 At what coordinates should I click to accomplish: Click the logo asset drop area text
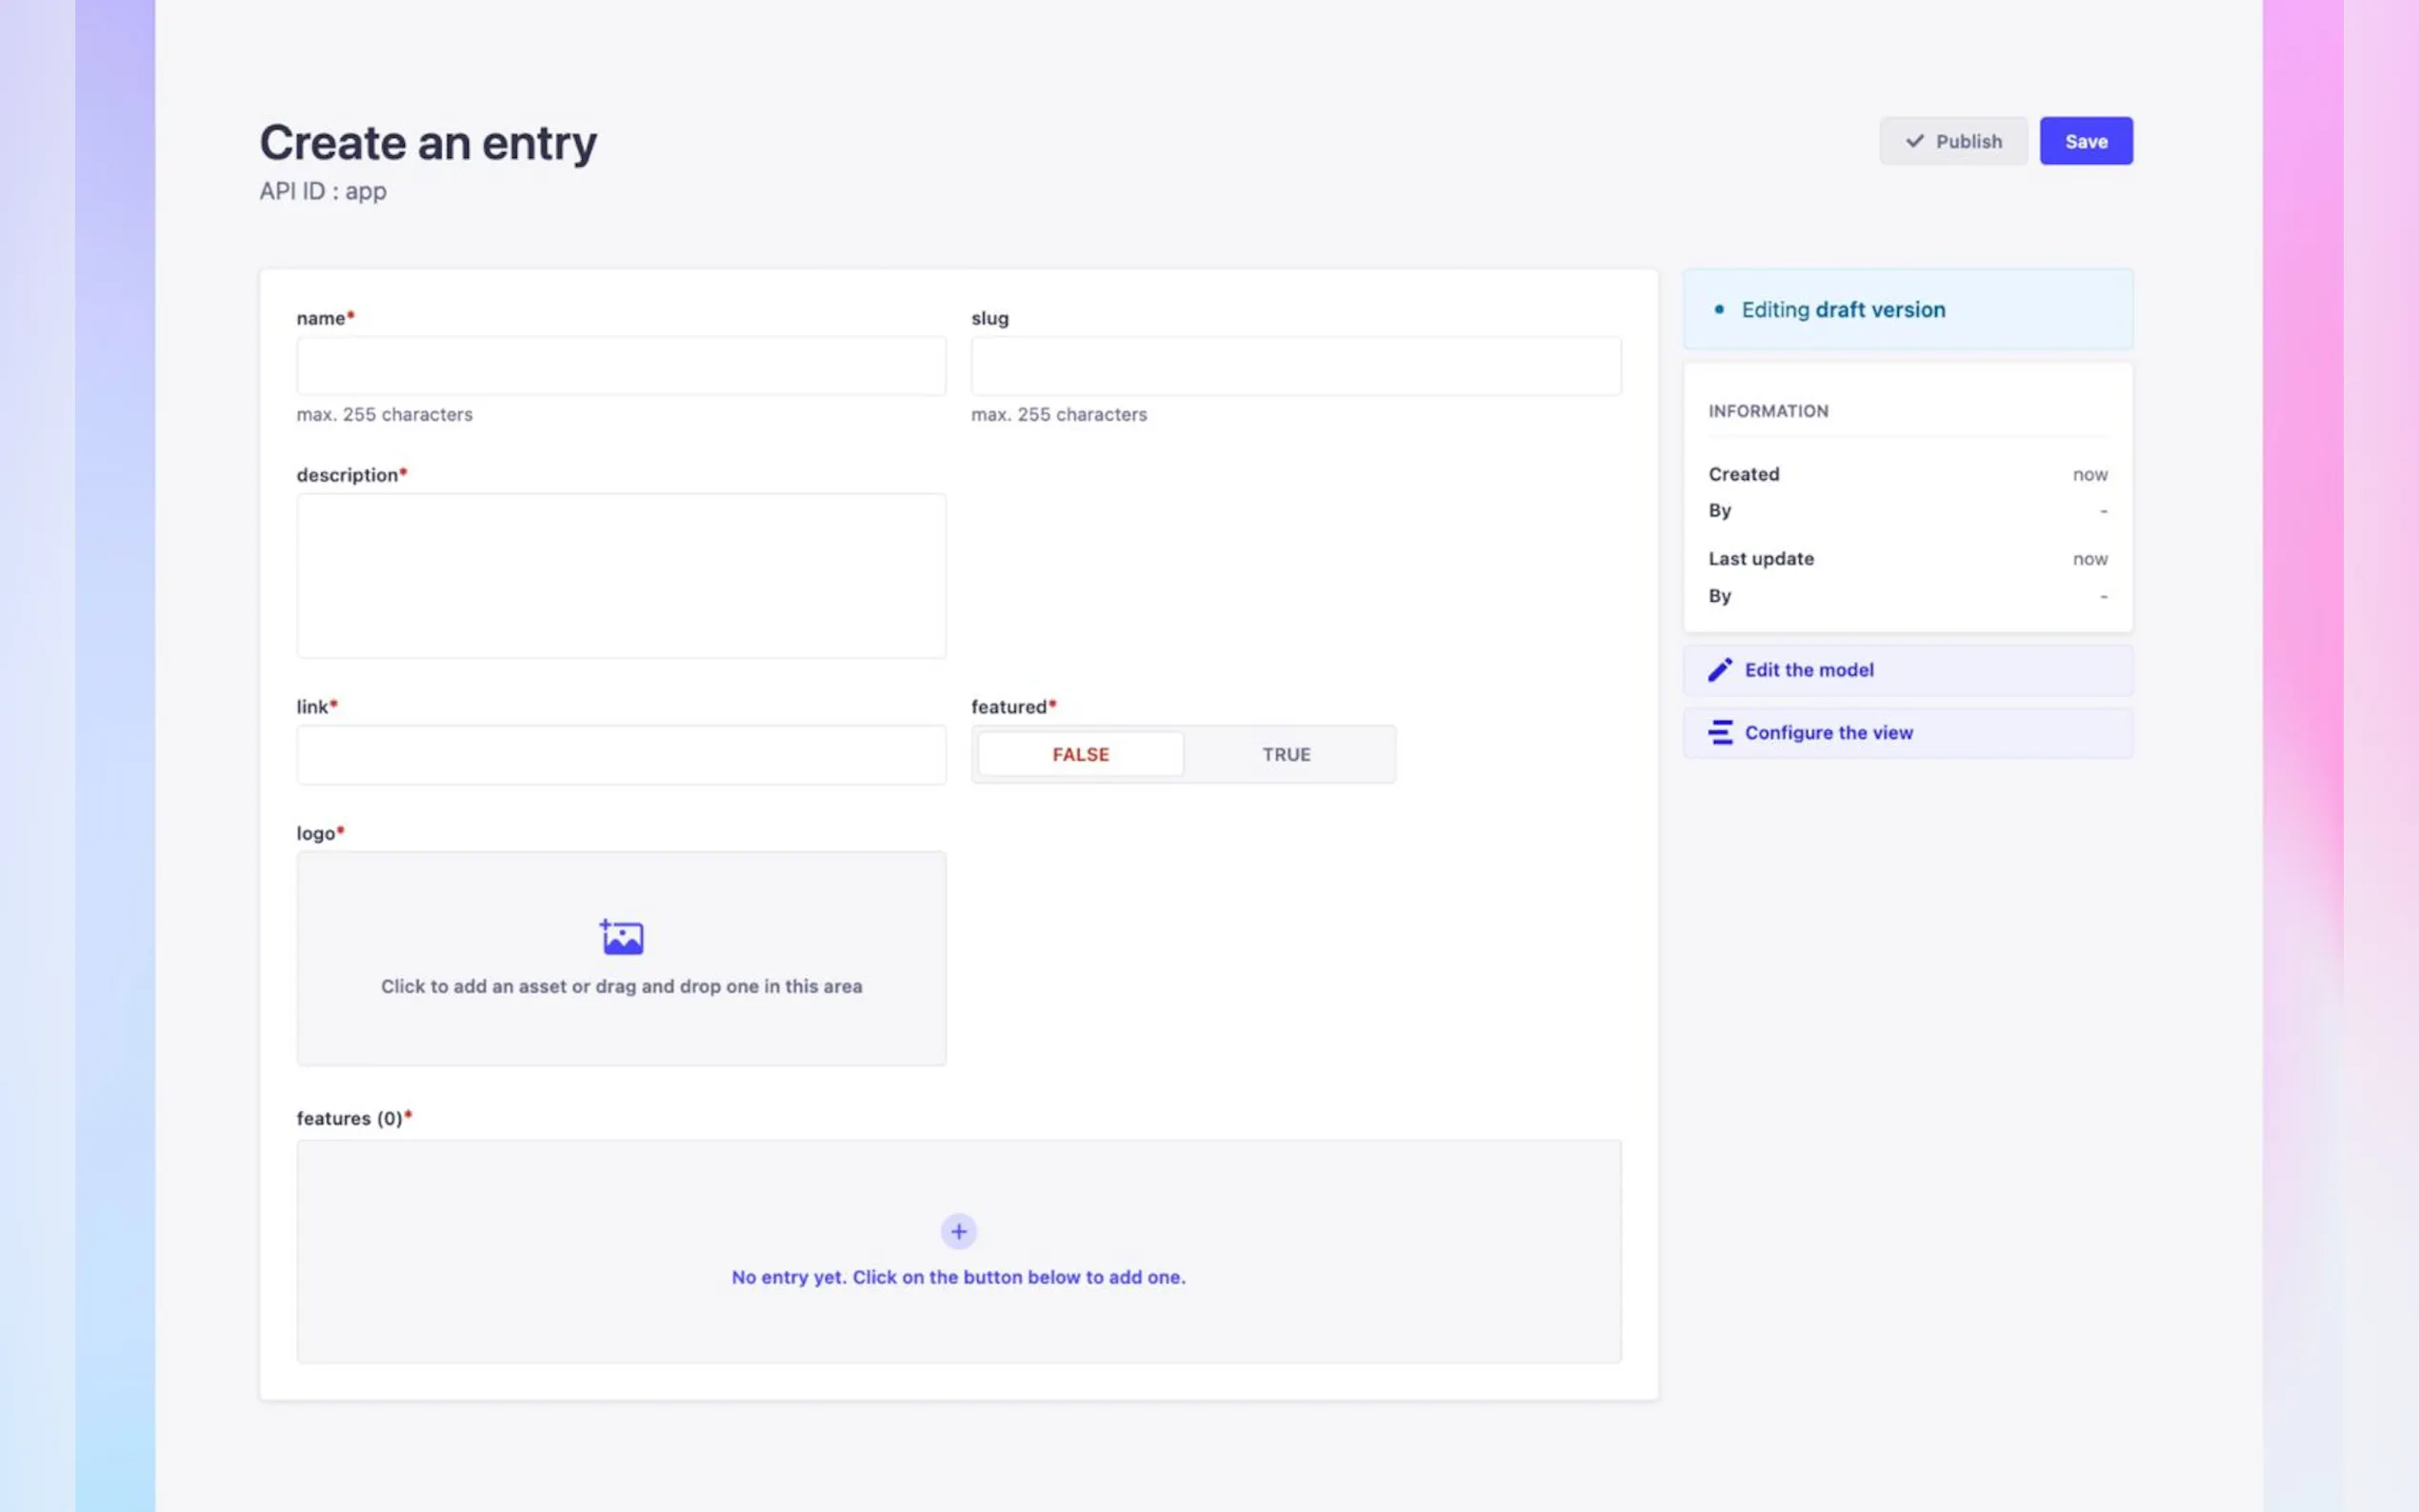[x=621, y=986]
